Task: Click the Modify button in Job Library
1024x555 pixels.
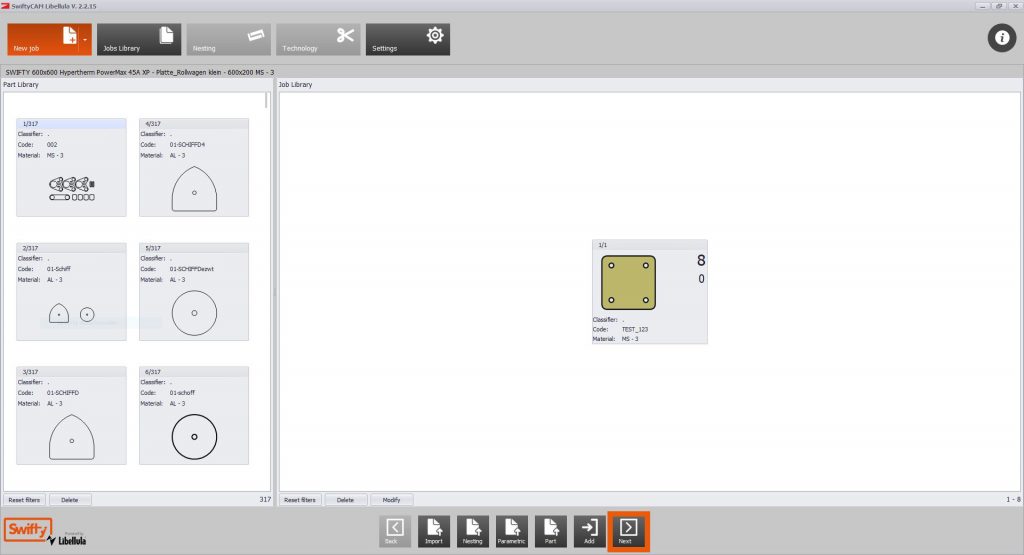Action: [x=391, y=499]
